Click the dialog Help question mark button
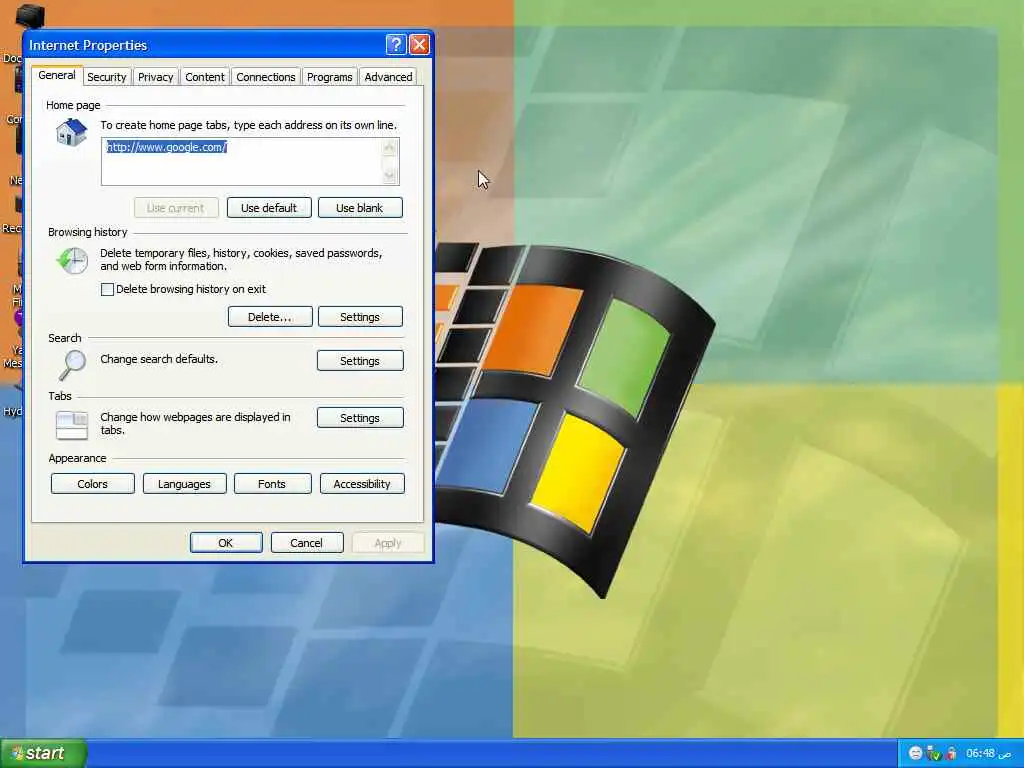This screenshot has width=1024, height=768. [396, 44]
